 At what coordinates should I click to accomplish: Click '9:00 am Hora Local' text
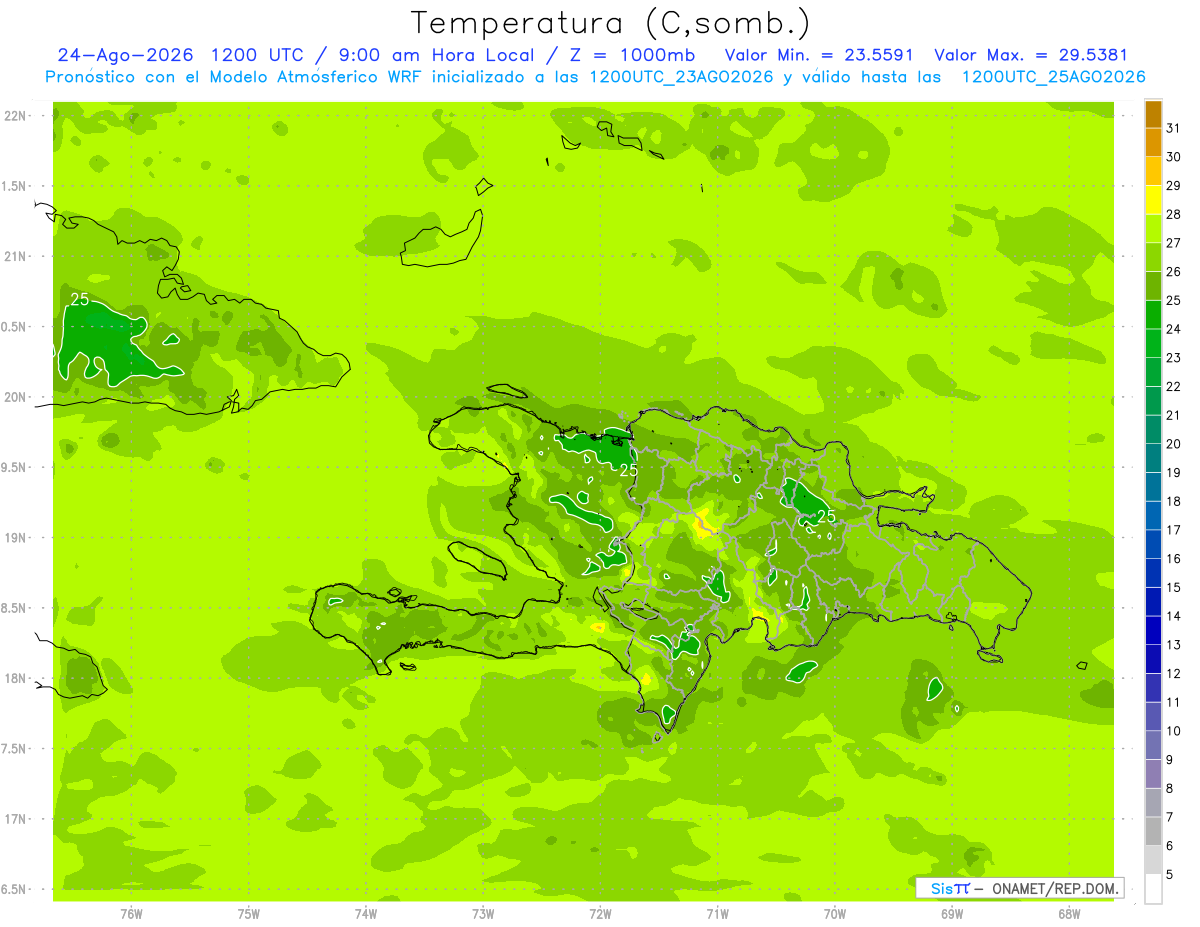[x=436, y=55]
